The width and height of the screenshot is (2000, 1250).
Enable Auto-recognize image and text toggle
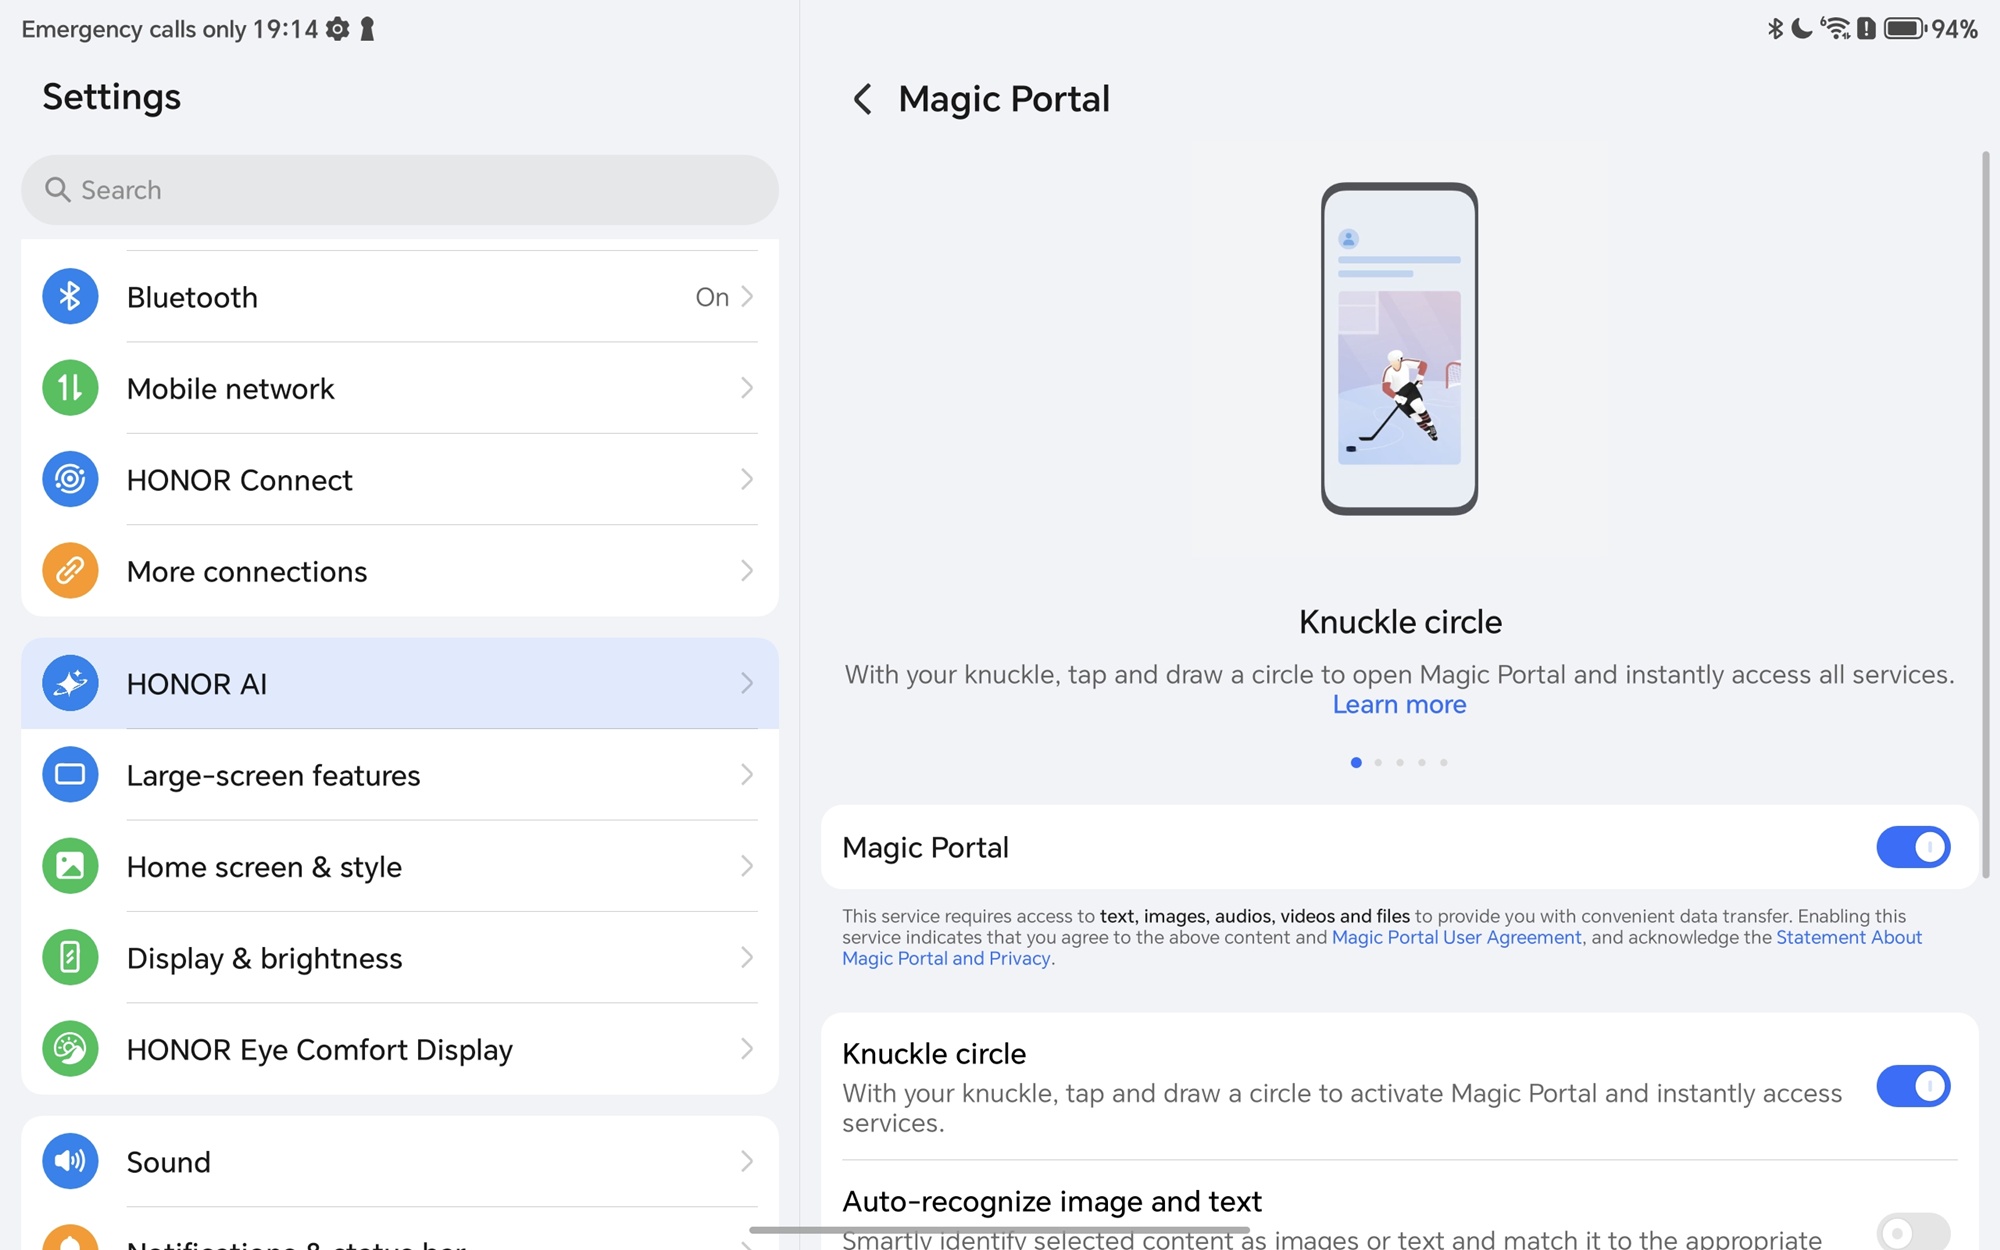click(1912, 1232)
